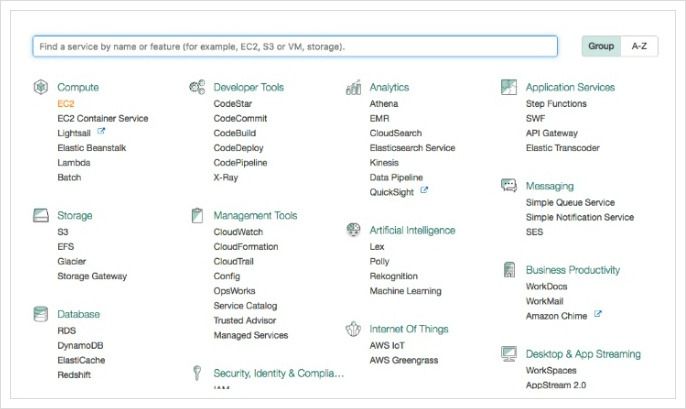Open CloudTrail
This screenshot has height=409, width=686.
pyautogui.click(x=234, y=262)
